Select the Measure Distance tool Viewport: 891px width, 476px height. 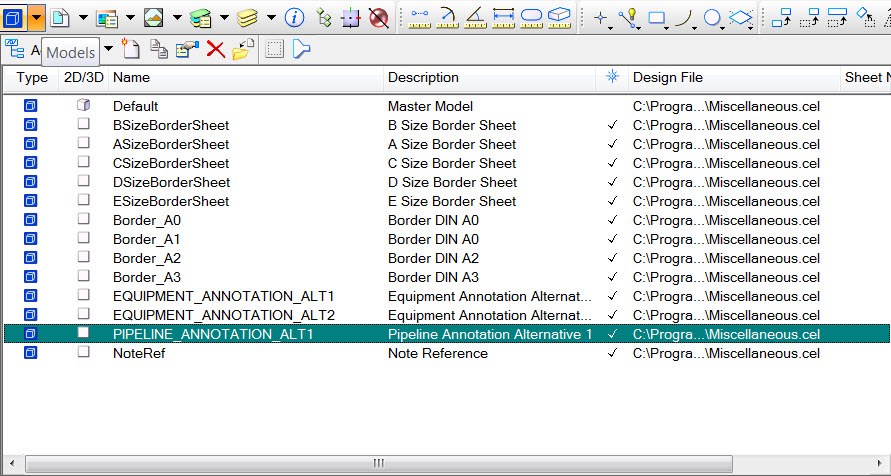pos(419,17)
